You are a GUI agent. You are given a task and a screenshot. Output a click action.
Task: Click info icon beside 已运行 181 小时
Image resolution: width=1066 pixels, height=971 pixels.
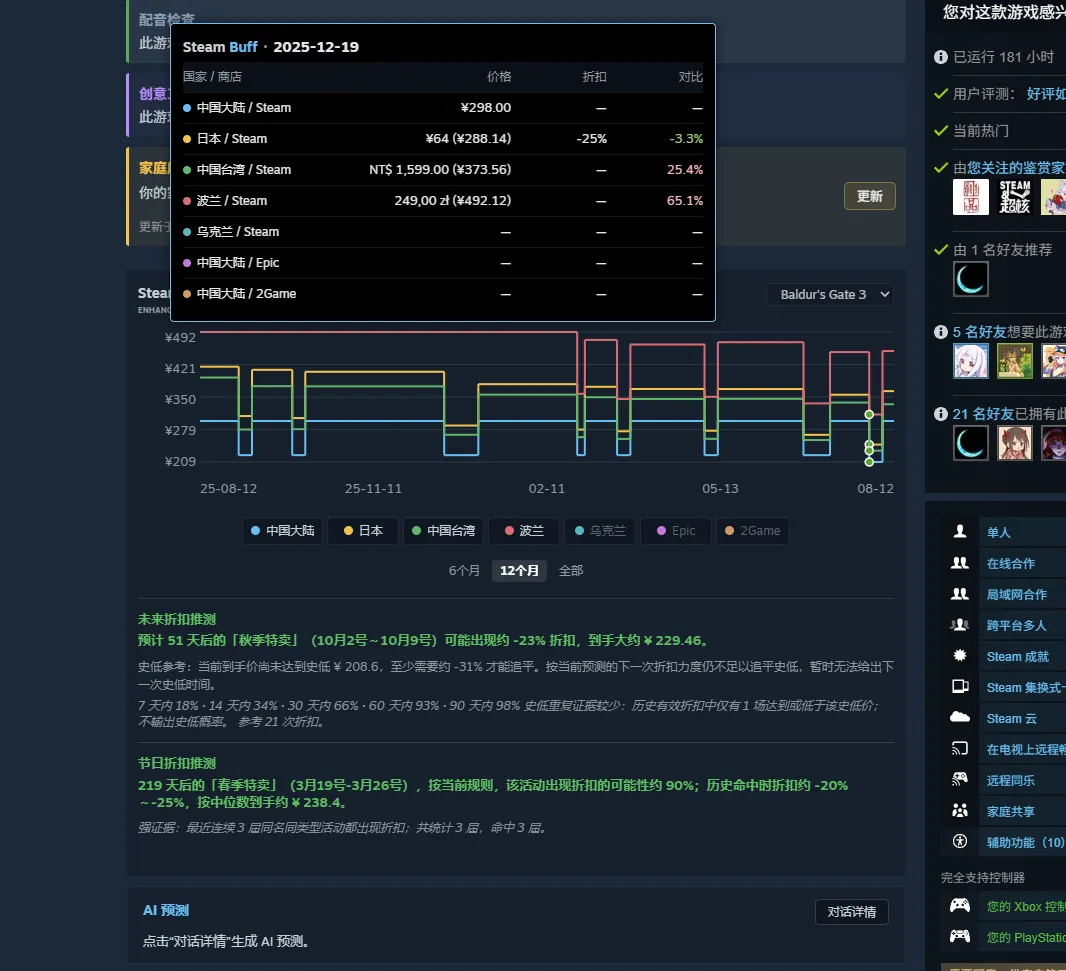(940, 57)
